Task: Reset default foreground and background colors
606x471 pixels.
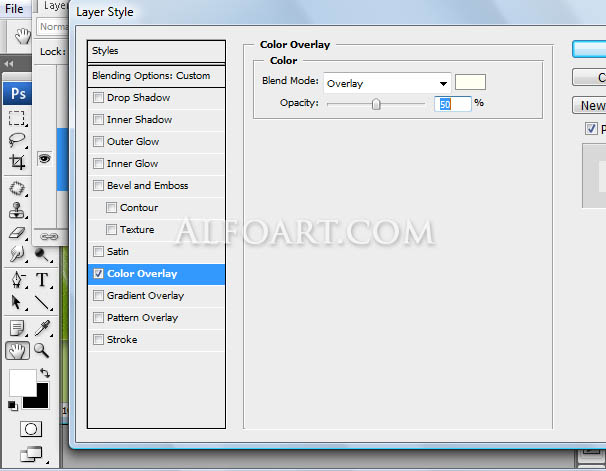Action: click(x=13, y=406)
